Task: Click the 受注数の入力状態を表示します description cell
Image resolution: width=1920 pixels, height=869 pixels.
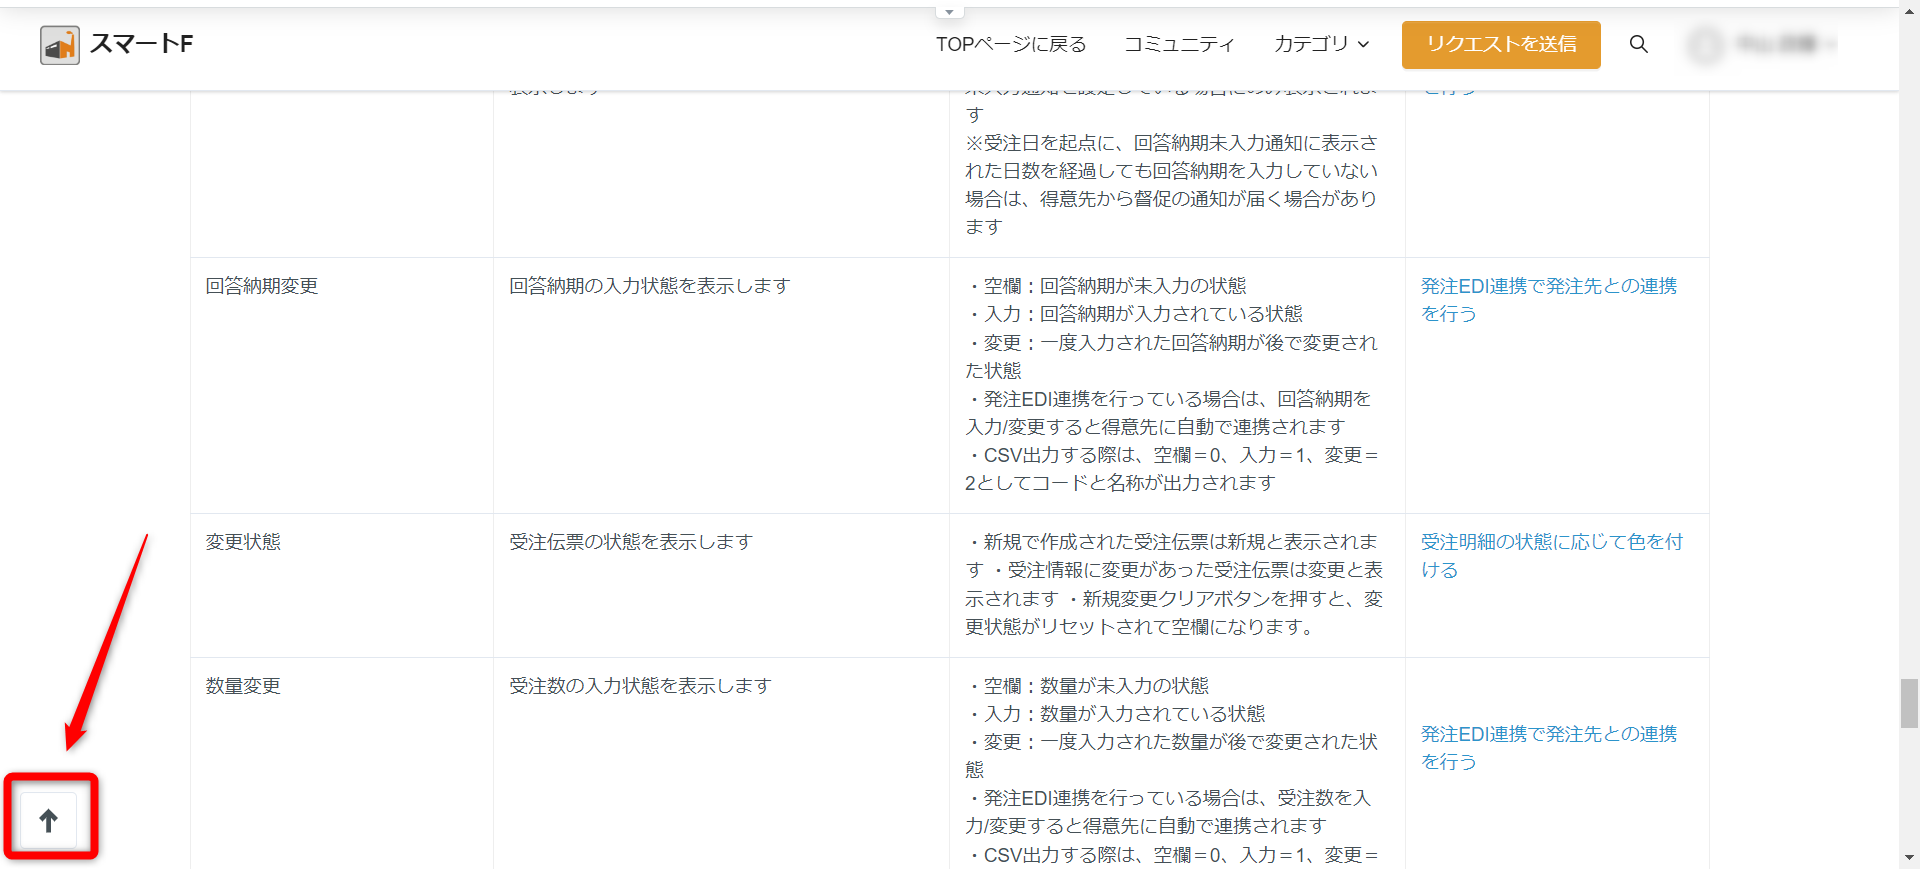Action: (640, 686)
